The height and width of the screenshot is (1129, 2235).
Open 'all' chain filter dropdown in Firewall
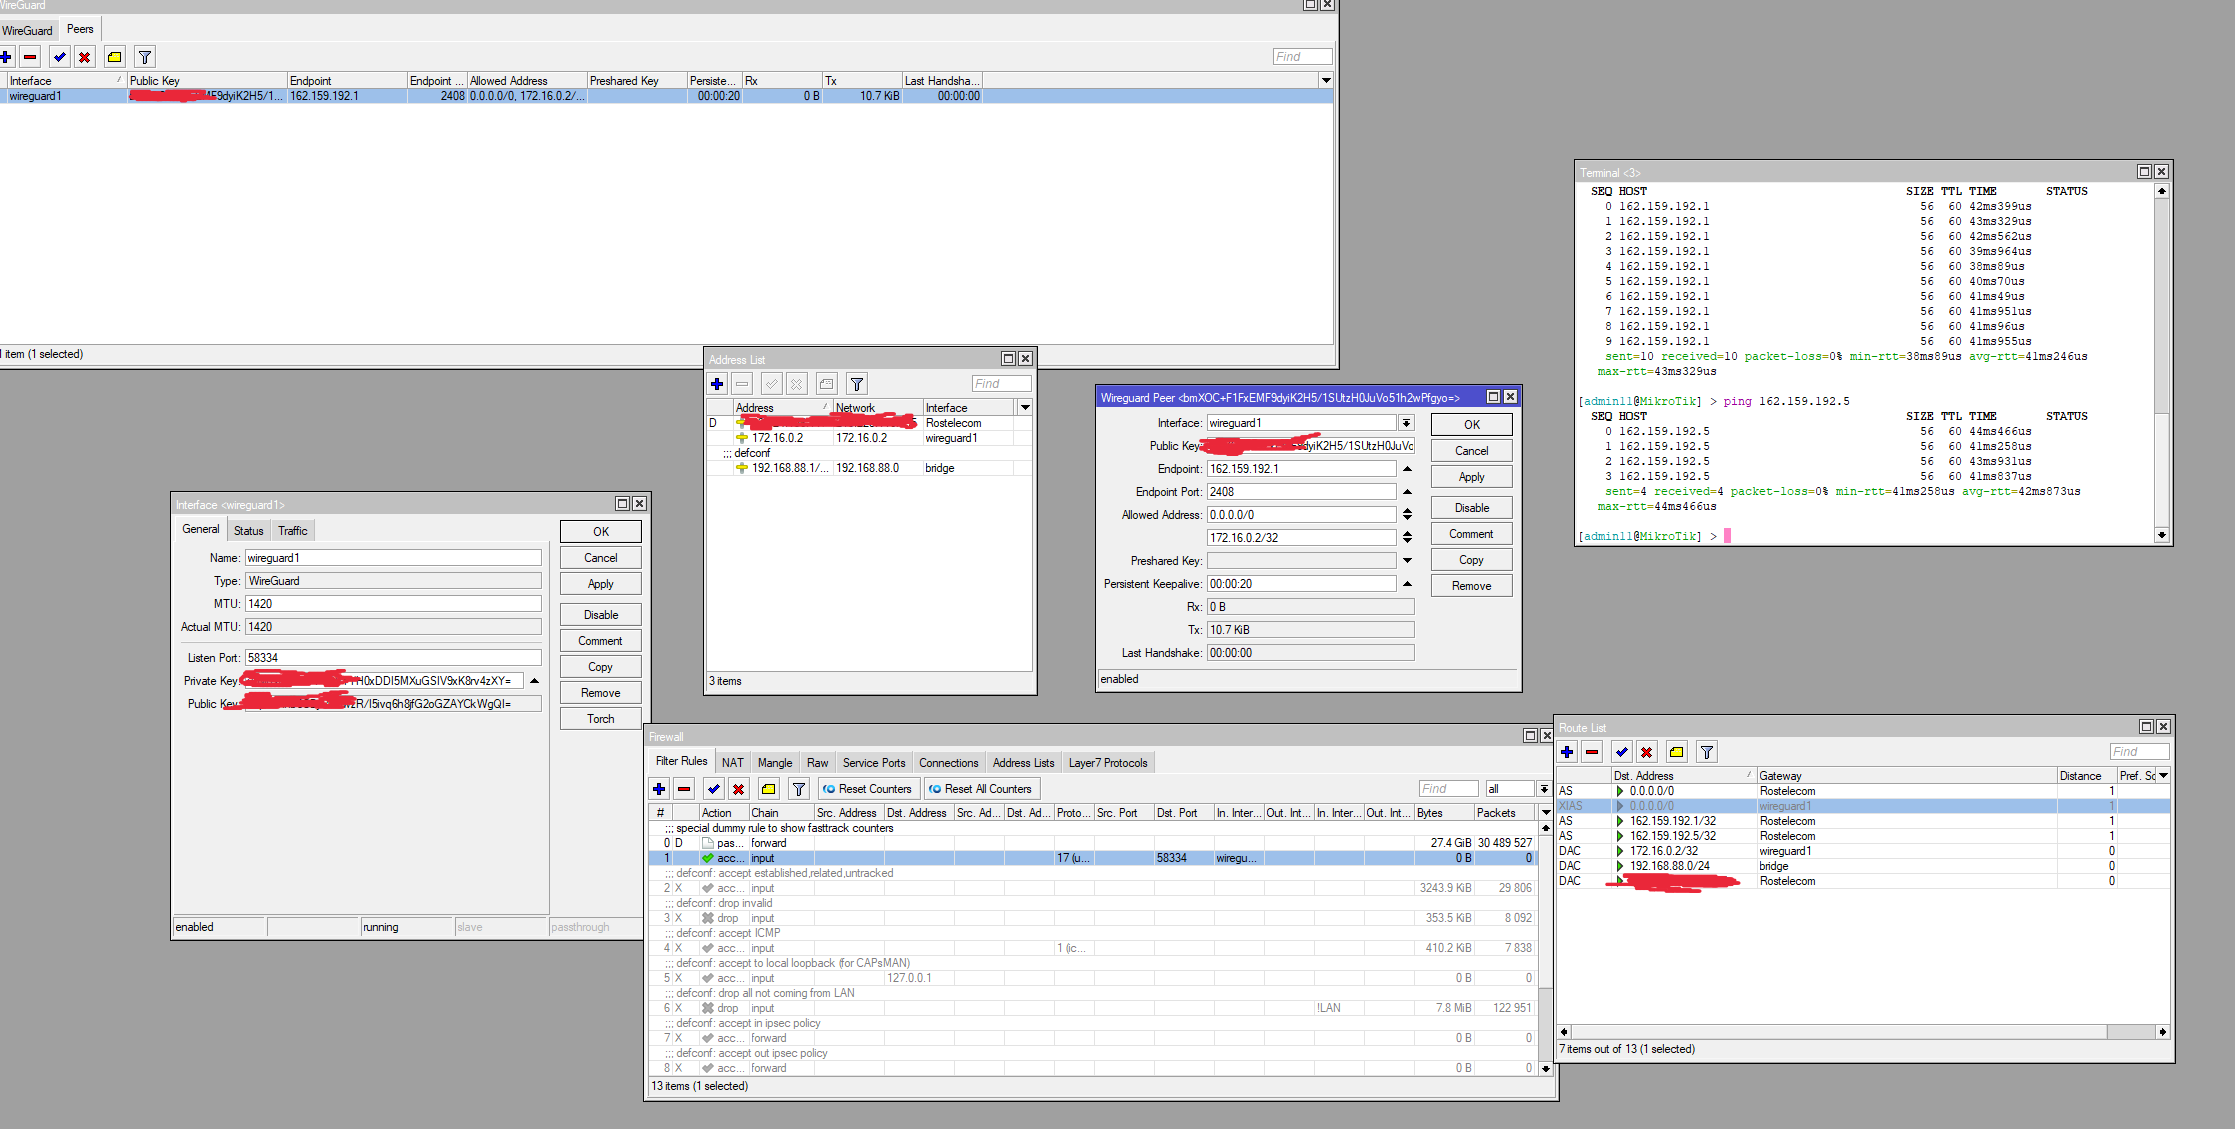[x=1544, y=789]
